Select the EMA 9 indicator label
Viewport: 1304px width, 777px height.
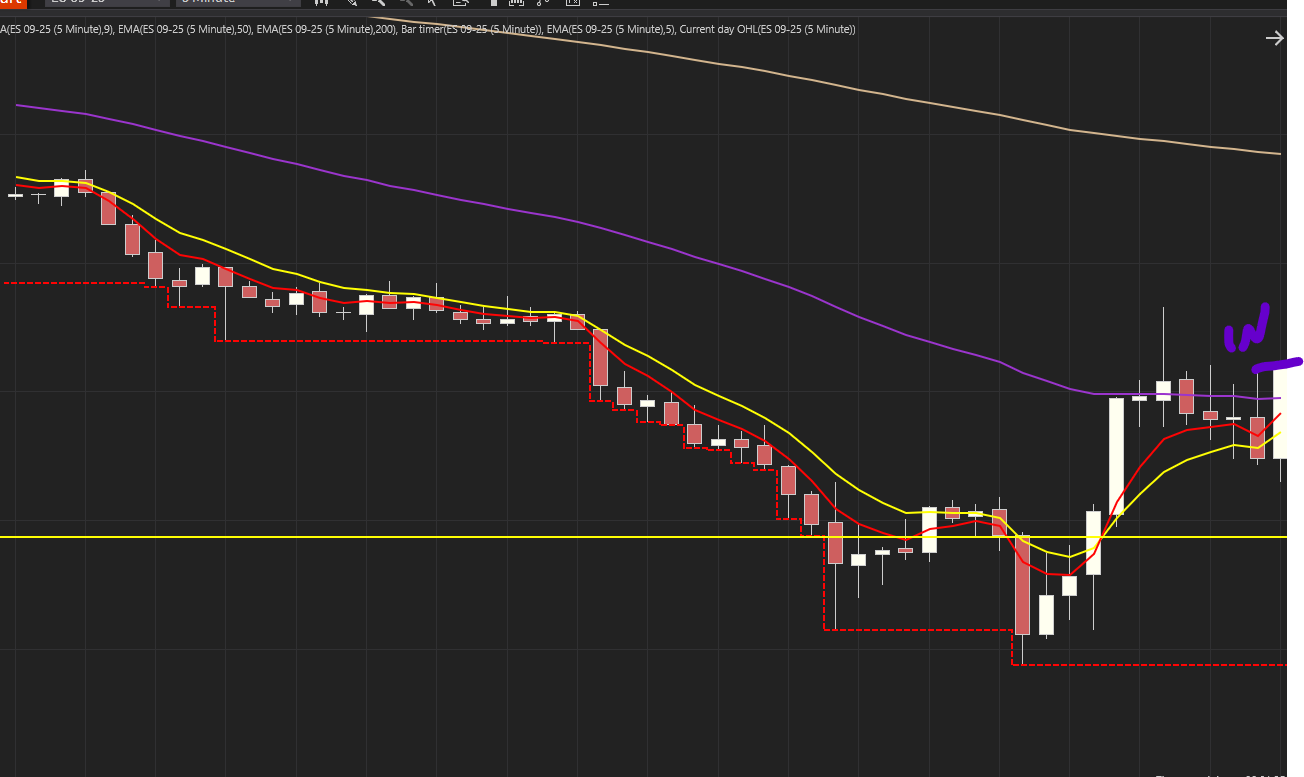click(x=55, y=30)
